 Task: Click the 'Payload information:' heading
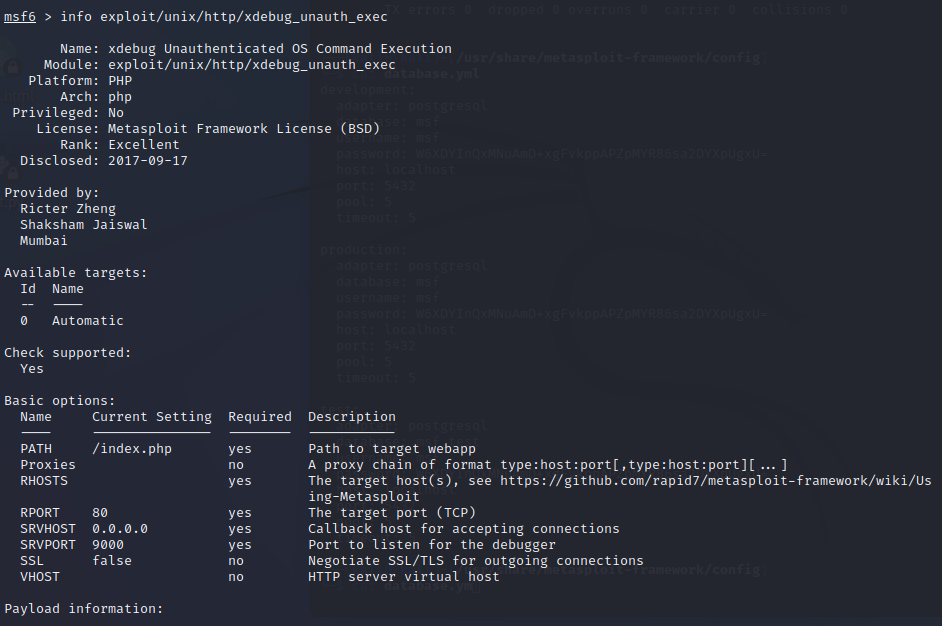click(84, 609)
